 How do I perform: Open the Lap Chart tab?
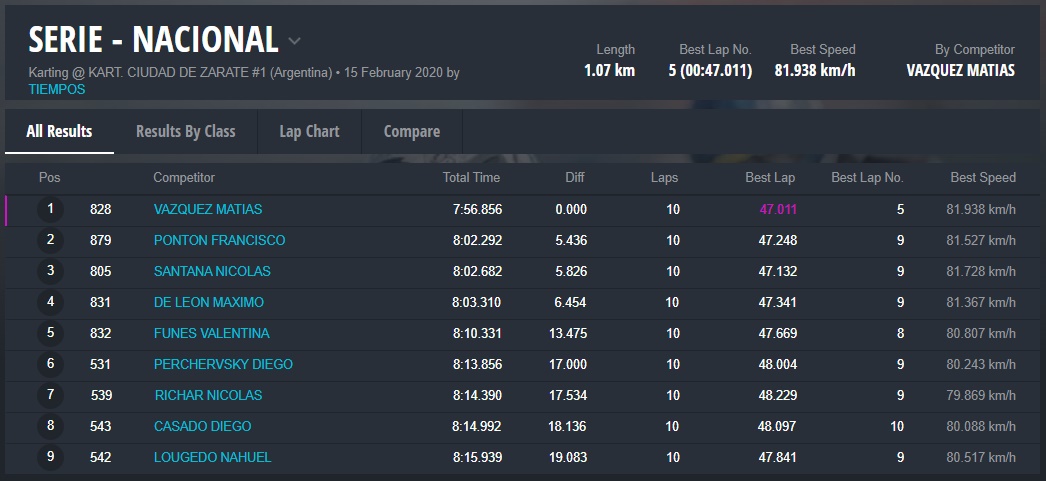309,131
